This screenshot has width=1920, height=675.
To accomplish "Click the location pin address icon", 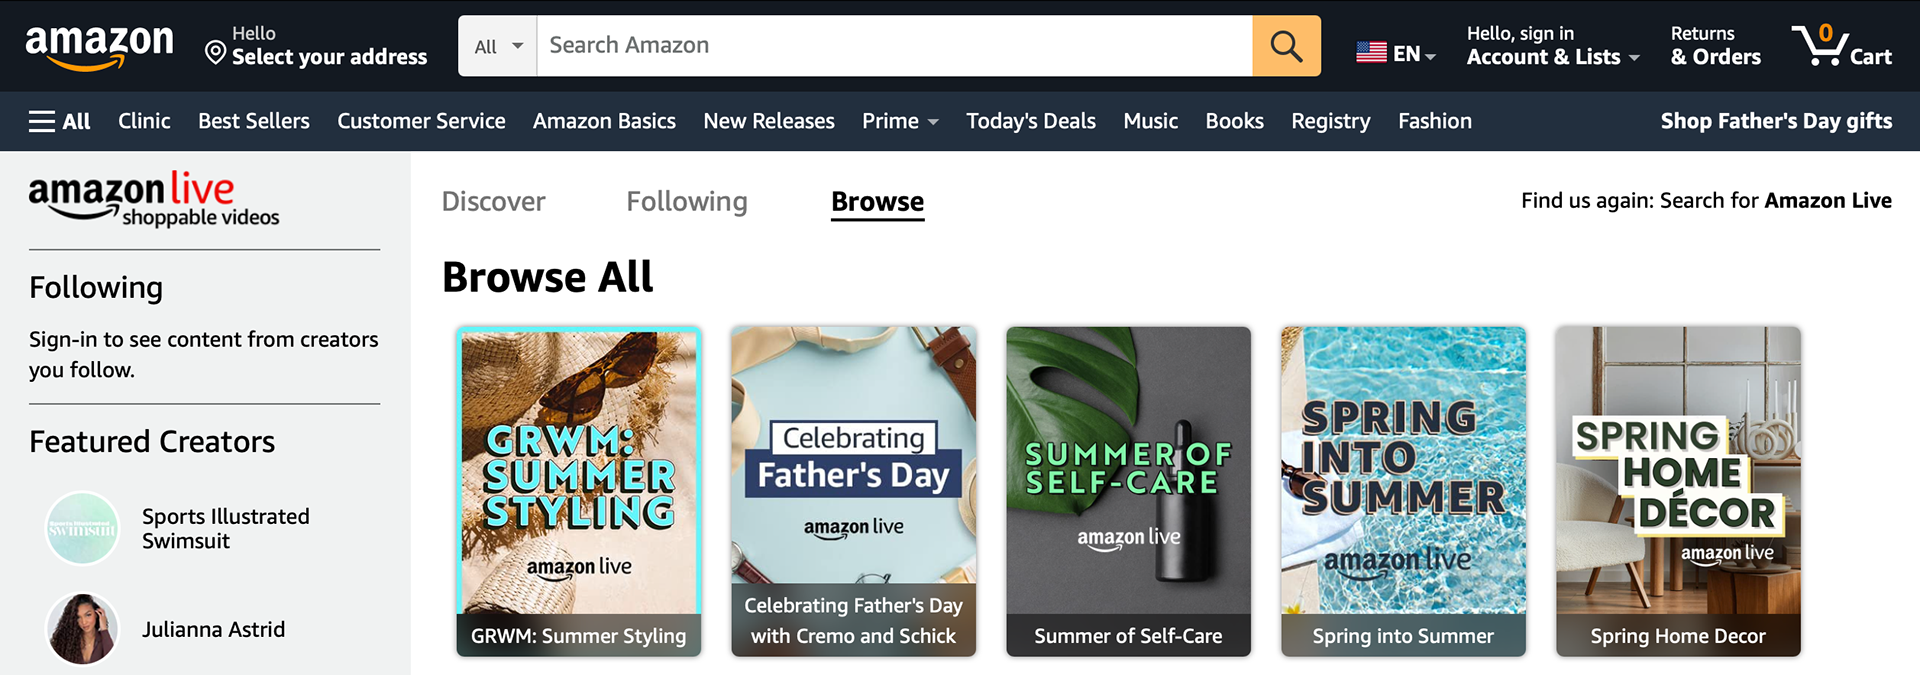I will (215, 52).
